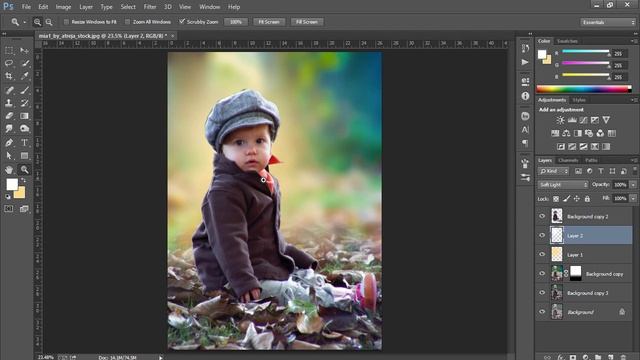Select the Rectangular Marquee tool

point(9,51)
